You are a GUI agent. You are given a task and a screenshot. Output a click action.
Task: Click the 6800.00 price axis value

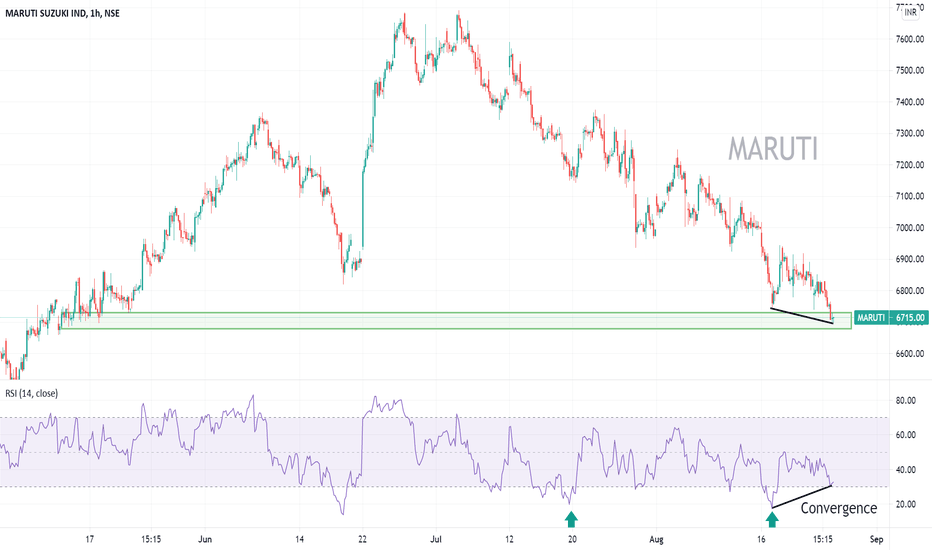(909, 291)
